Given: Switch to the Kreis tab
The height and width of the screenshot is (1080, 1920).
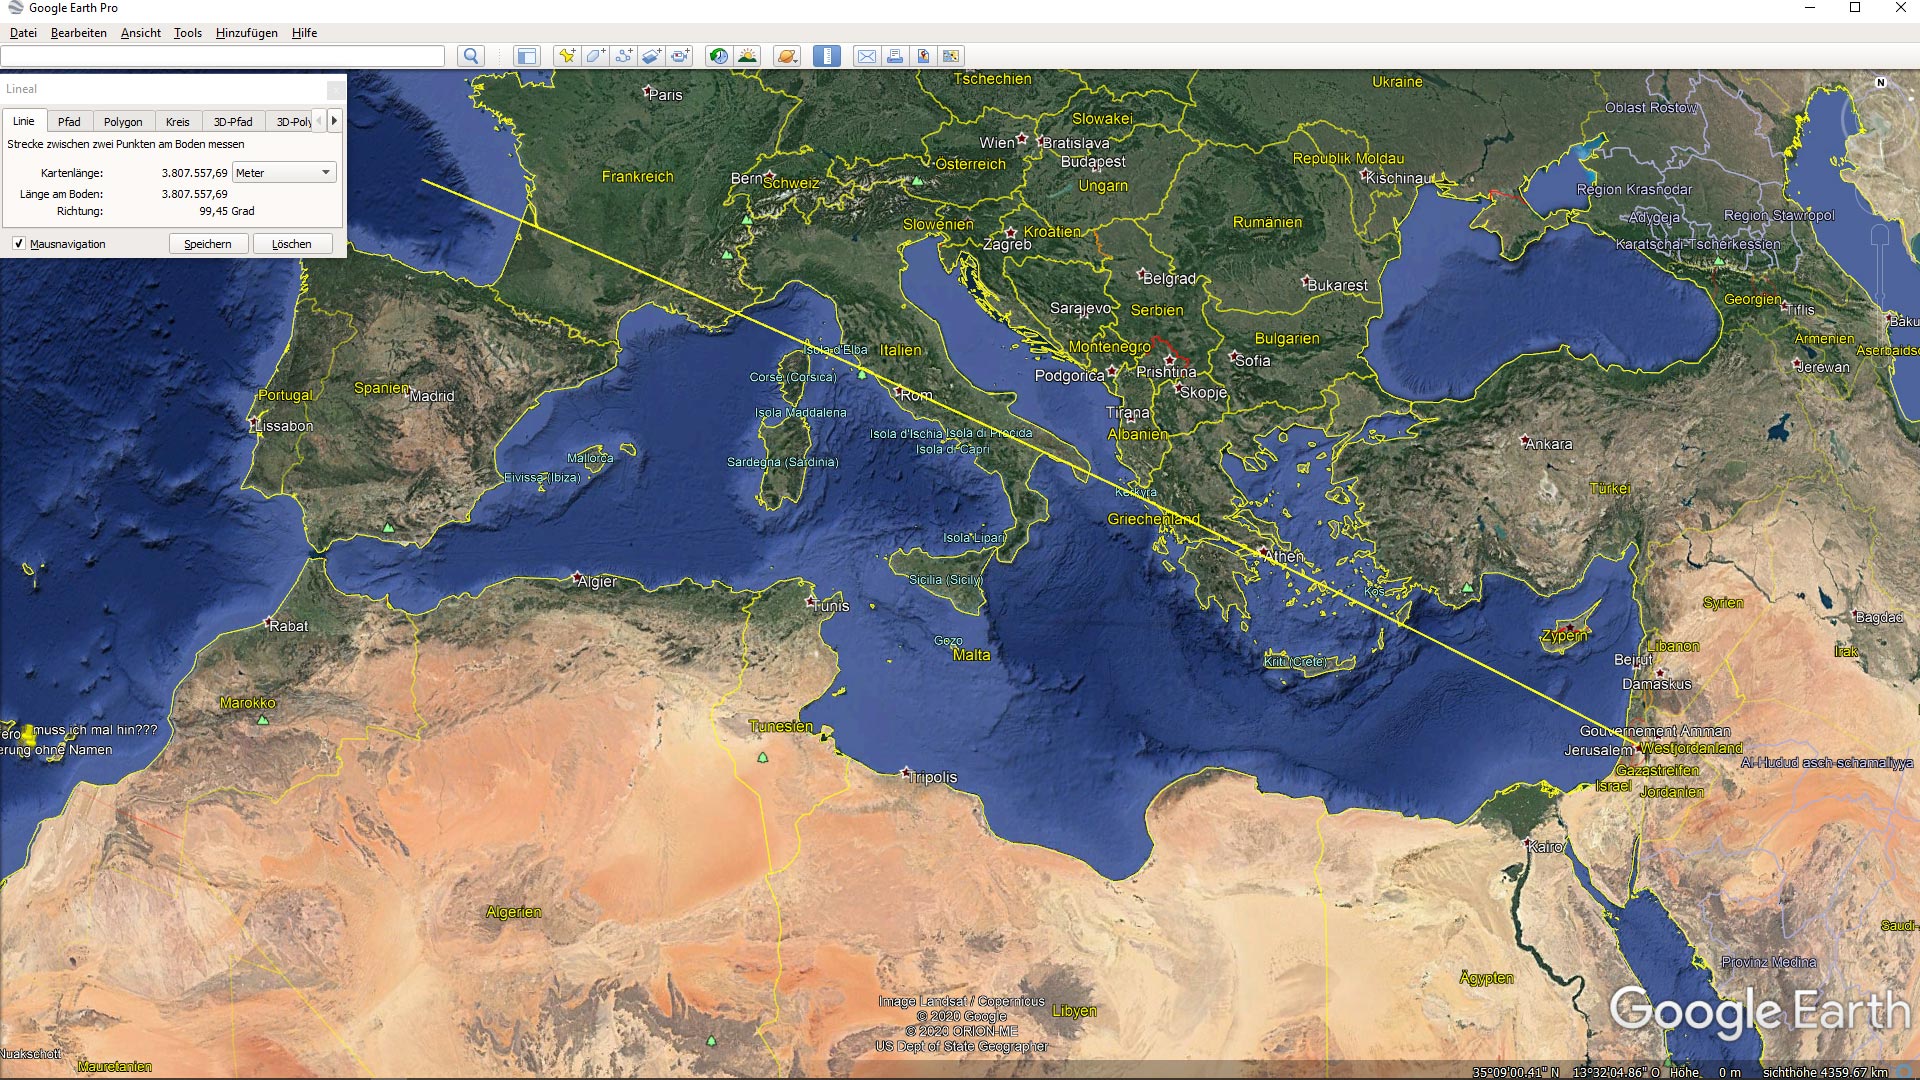Looking at the screenshot, I should pyautogui.click(x=178, y=122).
